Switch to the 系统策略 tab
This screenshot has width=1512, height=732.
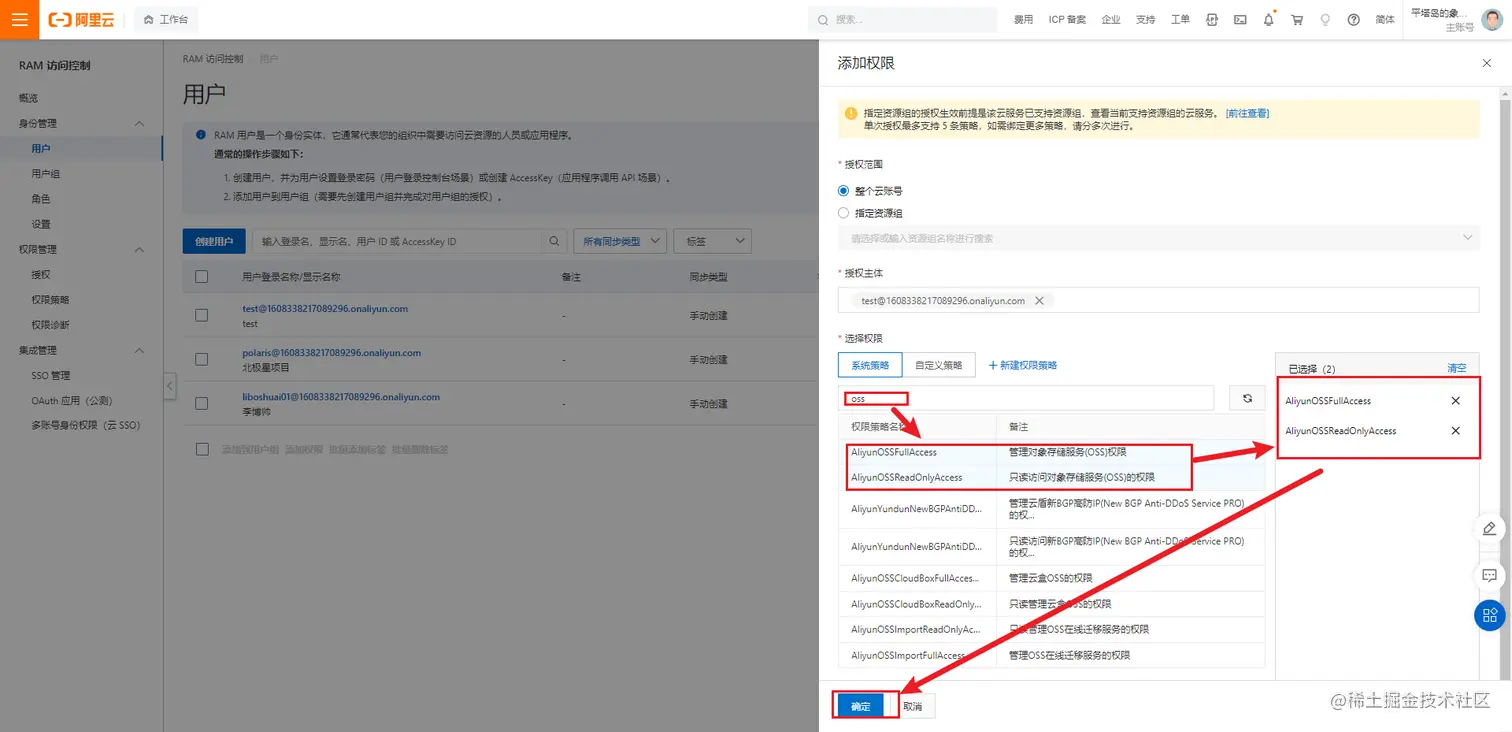pyautogui.click(x=870, y=365)
